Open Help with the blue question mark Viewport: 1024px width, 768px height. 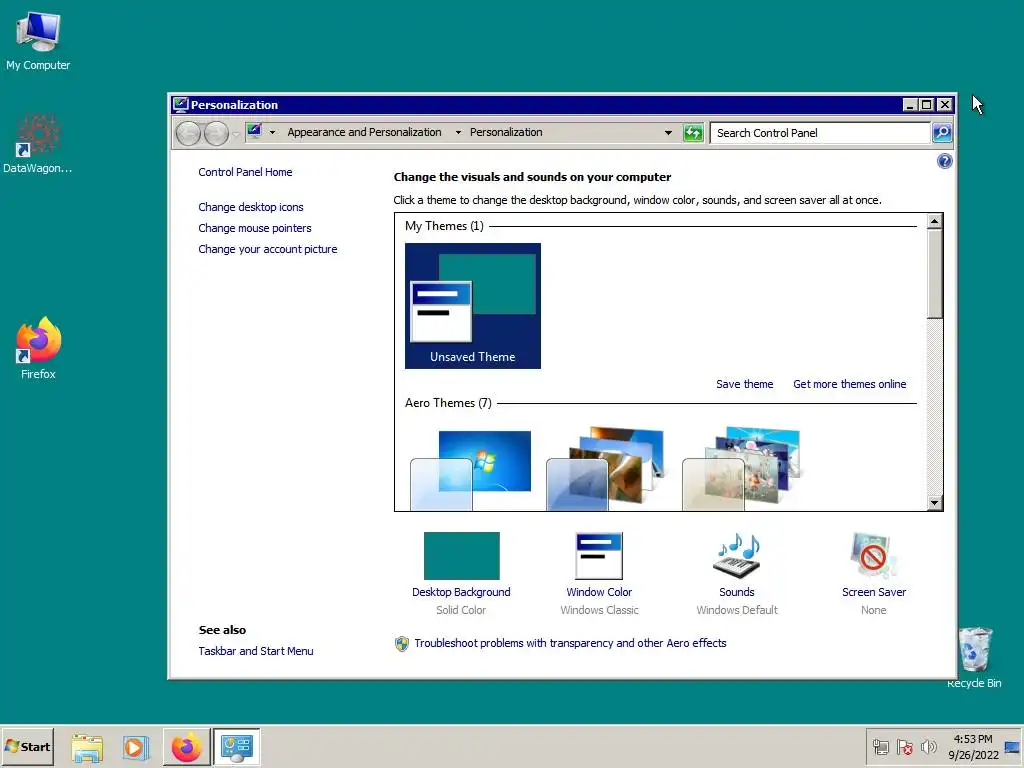pyautogui.click(x=944, y=161)
